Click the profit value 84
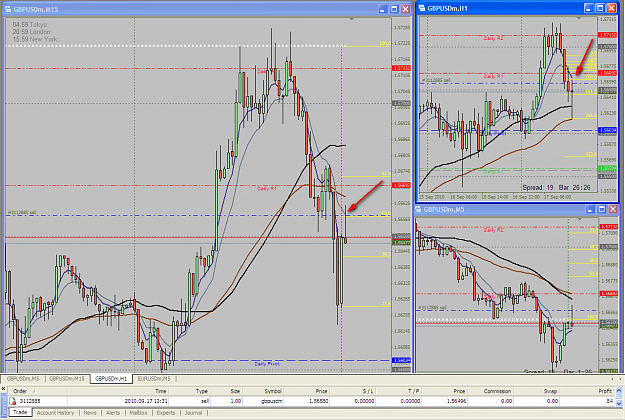This screenshot has height=420, width=625. [x=609, y=401]
